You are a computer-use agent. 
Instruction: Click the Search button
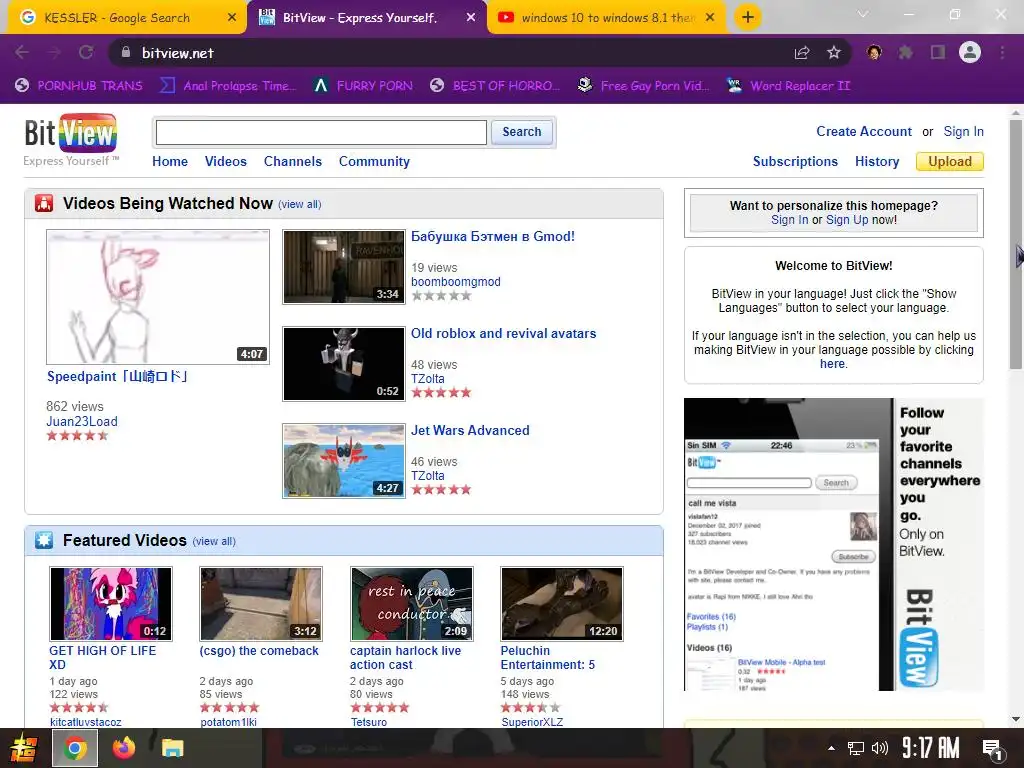522,132
